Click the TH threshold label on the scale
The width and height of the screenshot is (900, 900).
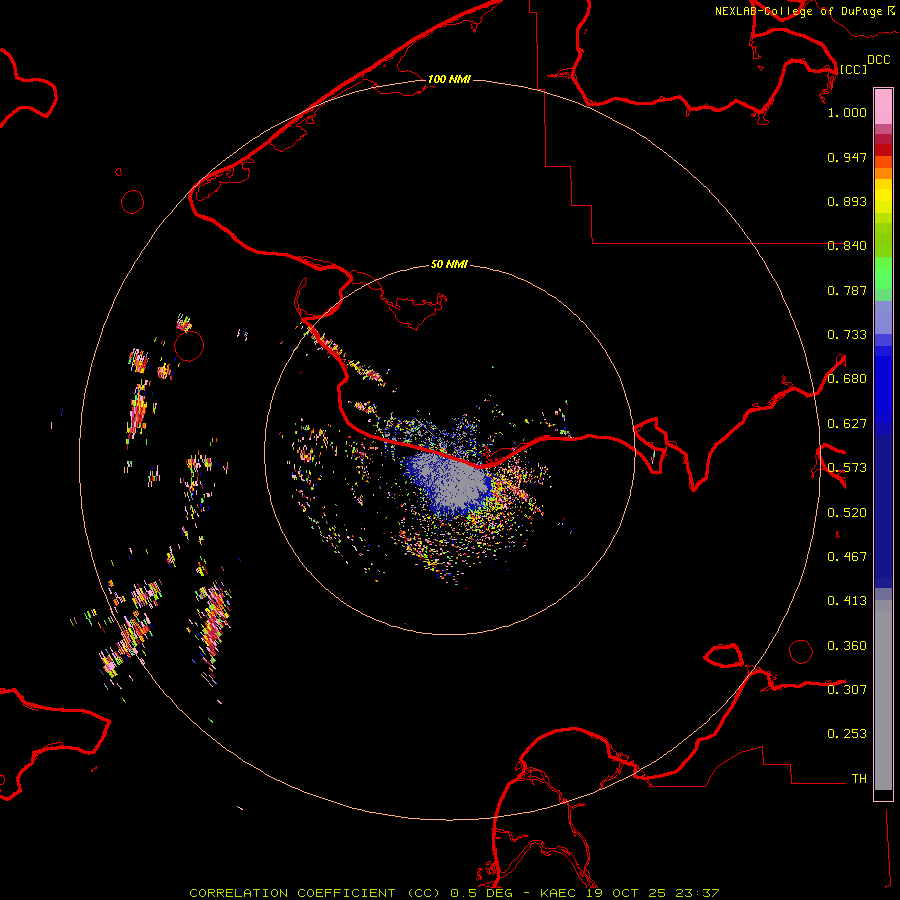(x=858, y=778)
